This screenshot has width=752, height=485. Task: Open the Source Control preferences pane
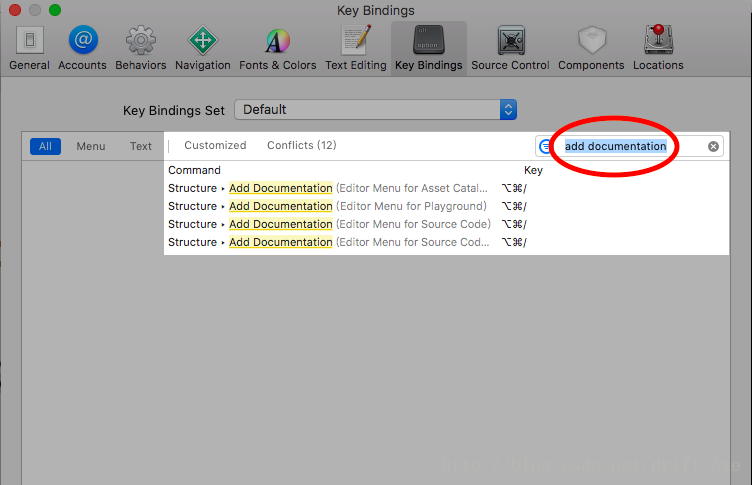[510, 48]
